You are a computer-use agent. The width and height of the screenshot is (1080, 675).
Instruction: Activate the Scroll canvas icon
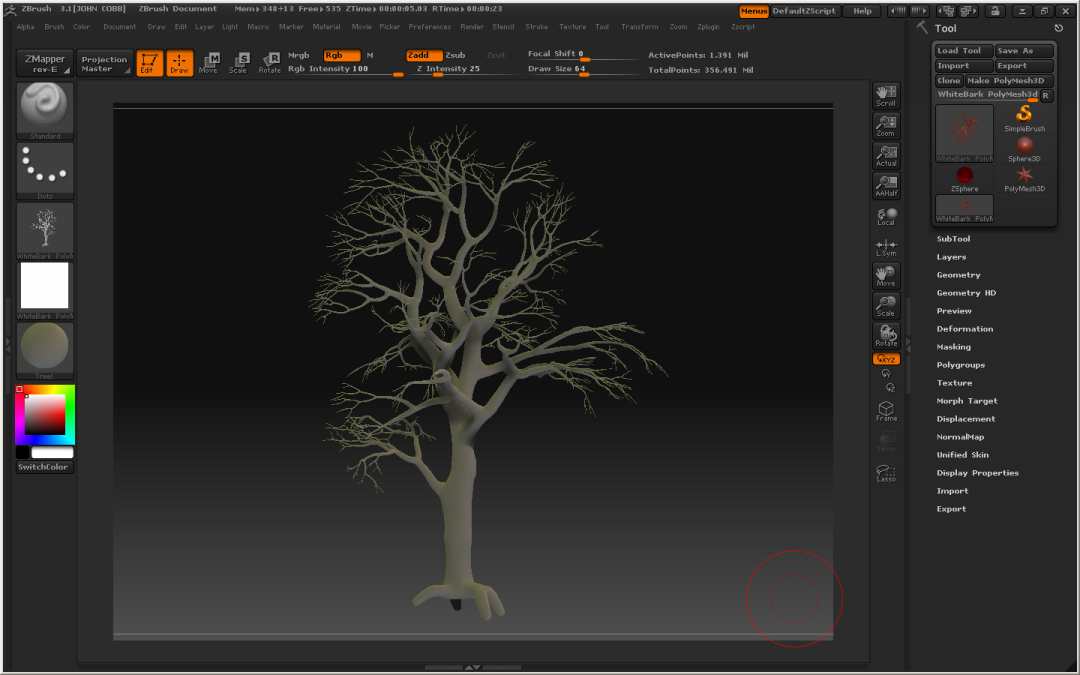pos(885,94)
